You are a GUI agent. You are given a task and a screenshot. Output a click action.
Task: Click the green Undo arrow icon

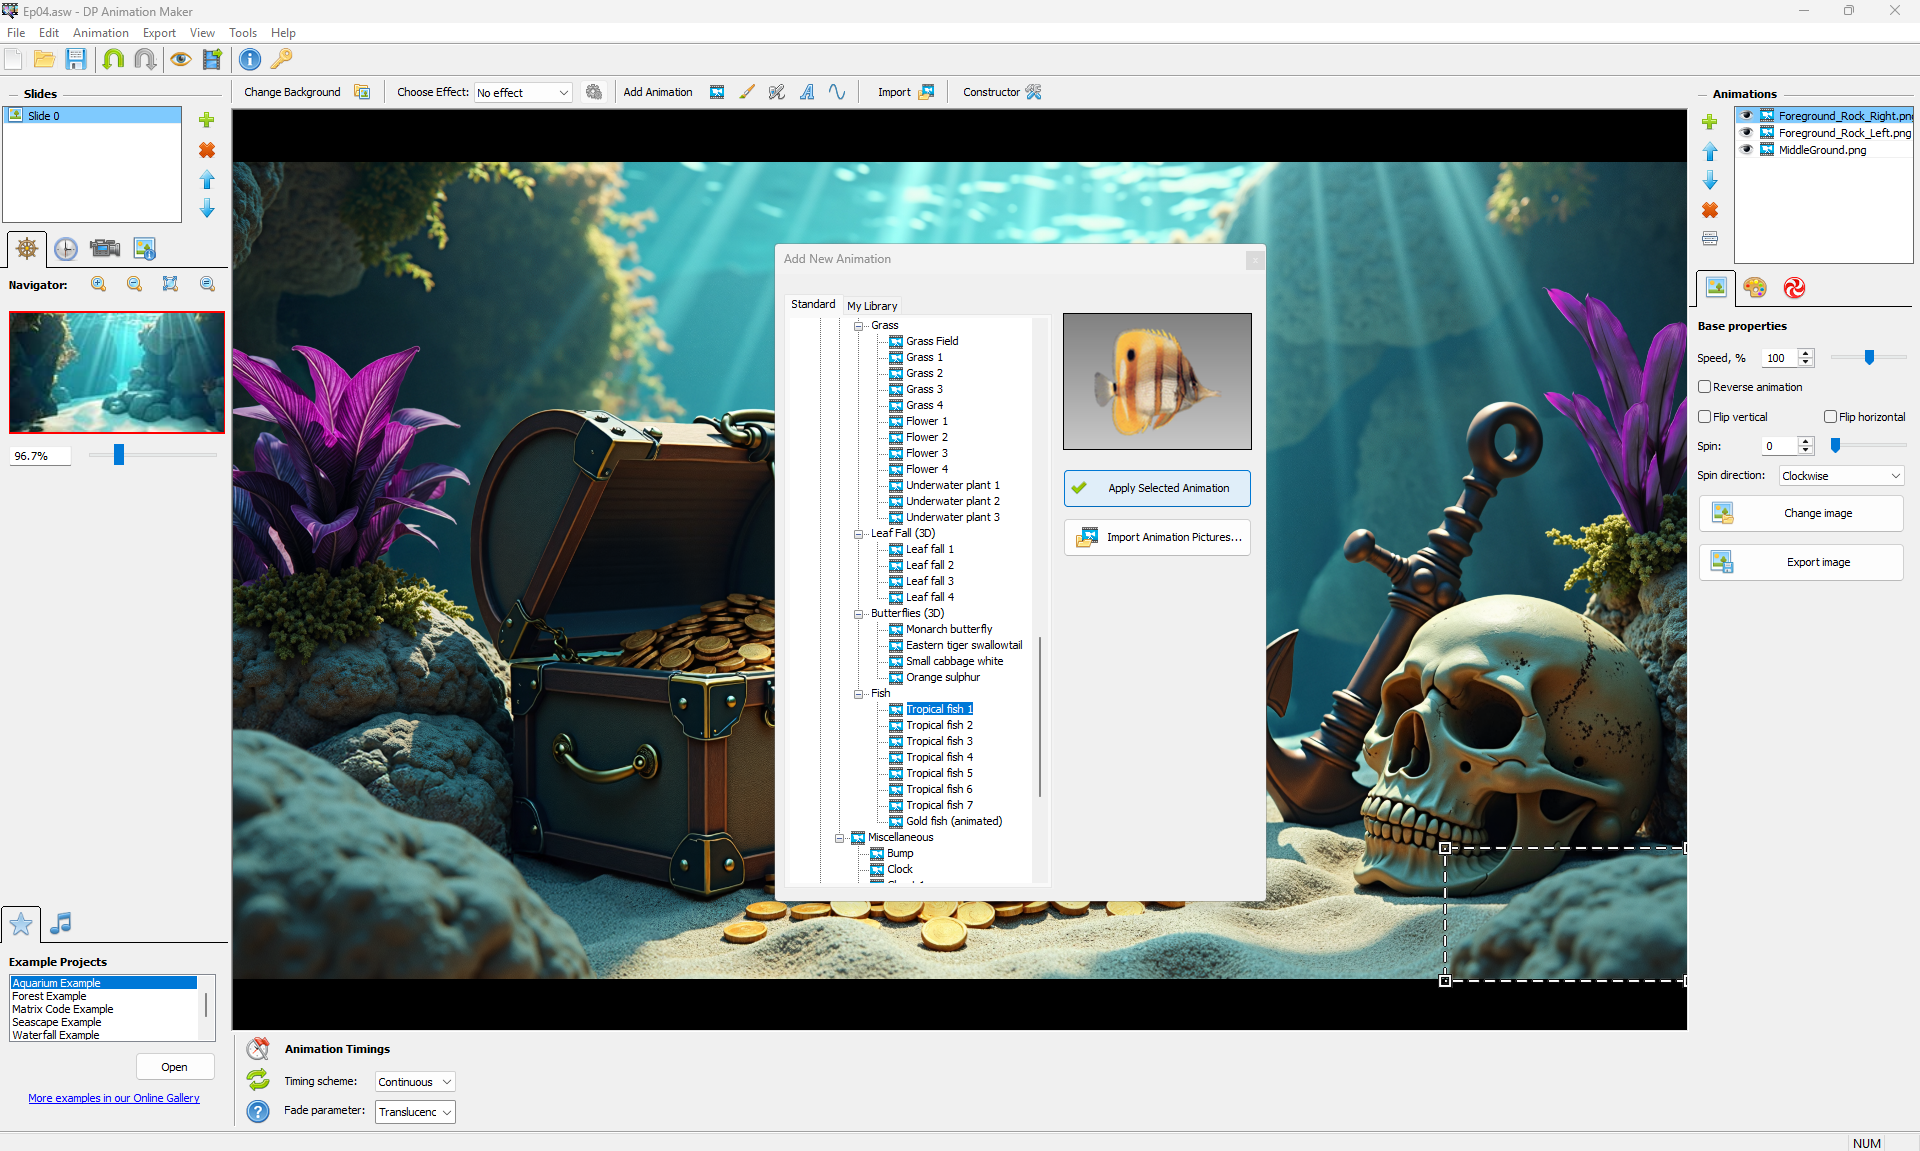(113, 59)
